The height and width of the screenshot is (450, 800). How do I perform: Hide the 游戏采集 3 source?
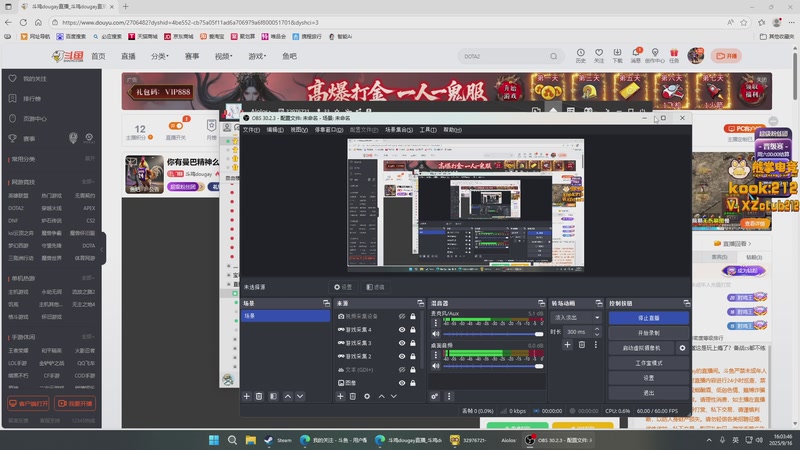402,343
